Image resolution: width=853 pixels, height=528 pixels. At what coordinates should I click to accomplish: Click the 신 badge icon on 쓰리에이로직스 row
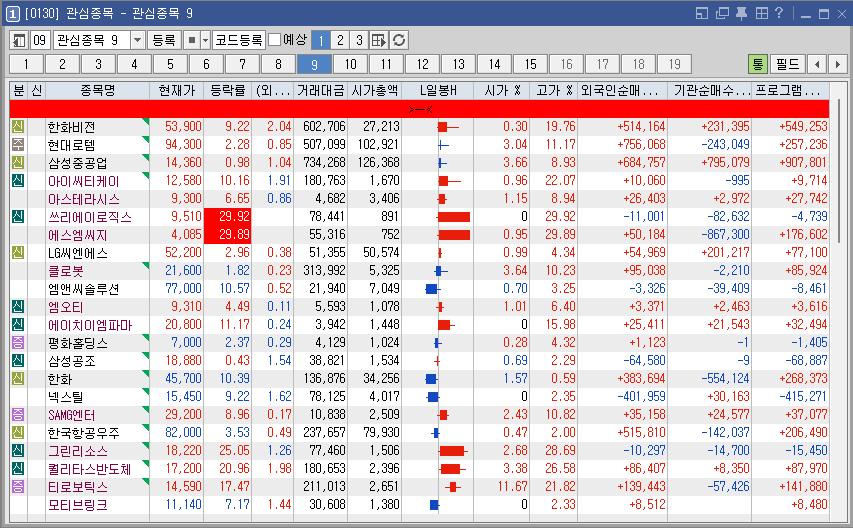(18, 216)
